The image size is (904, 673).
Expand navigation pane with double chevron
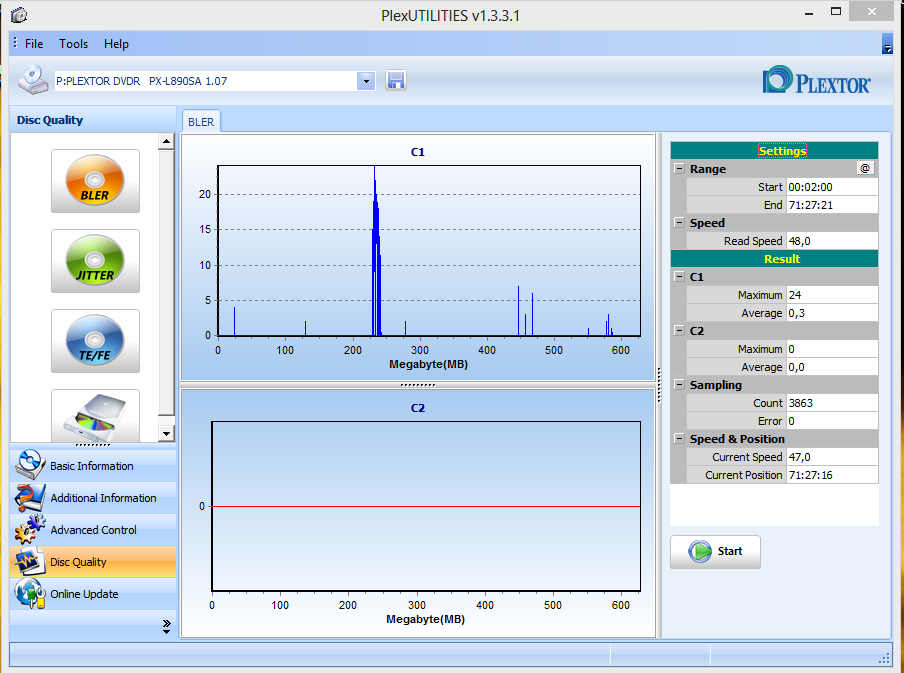(x=166, y=626)
